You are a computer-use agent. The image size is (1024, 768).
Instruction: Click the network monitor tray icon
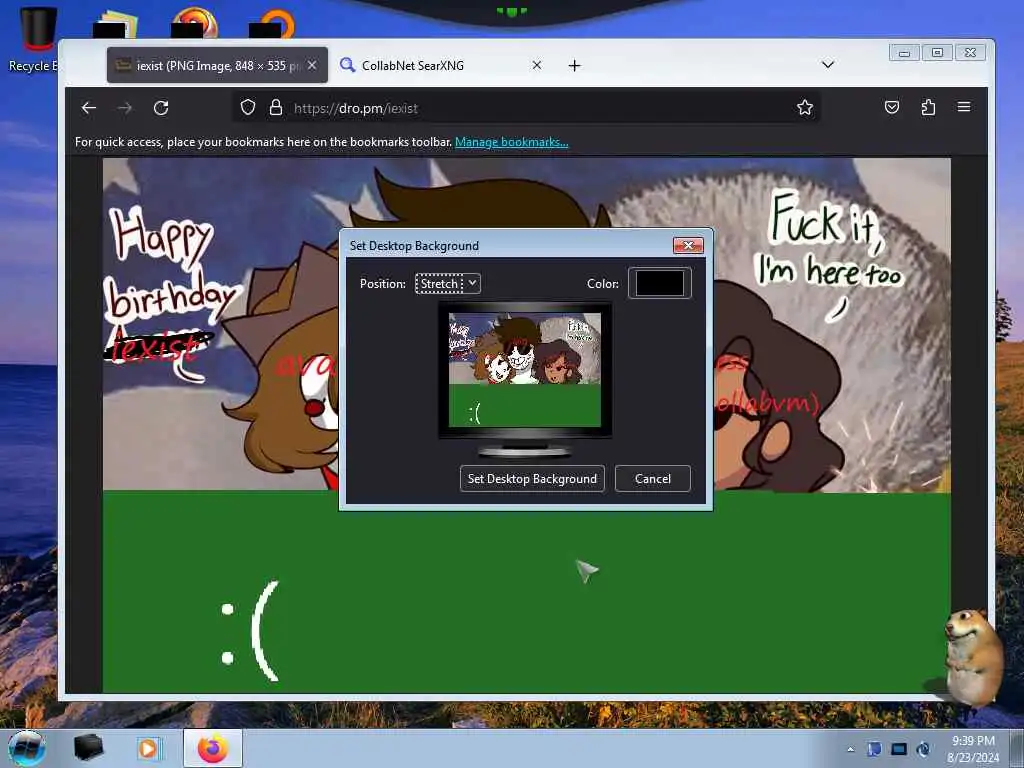[x=899, y=749]
